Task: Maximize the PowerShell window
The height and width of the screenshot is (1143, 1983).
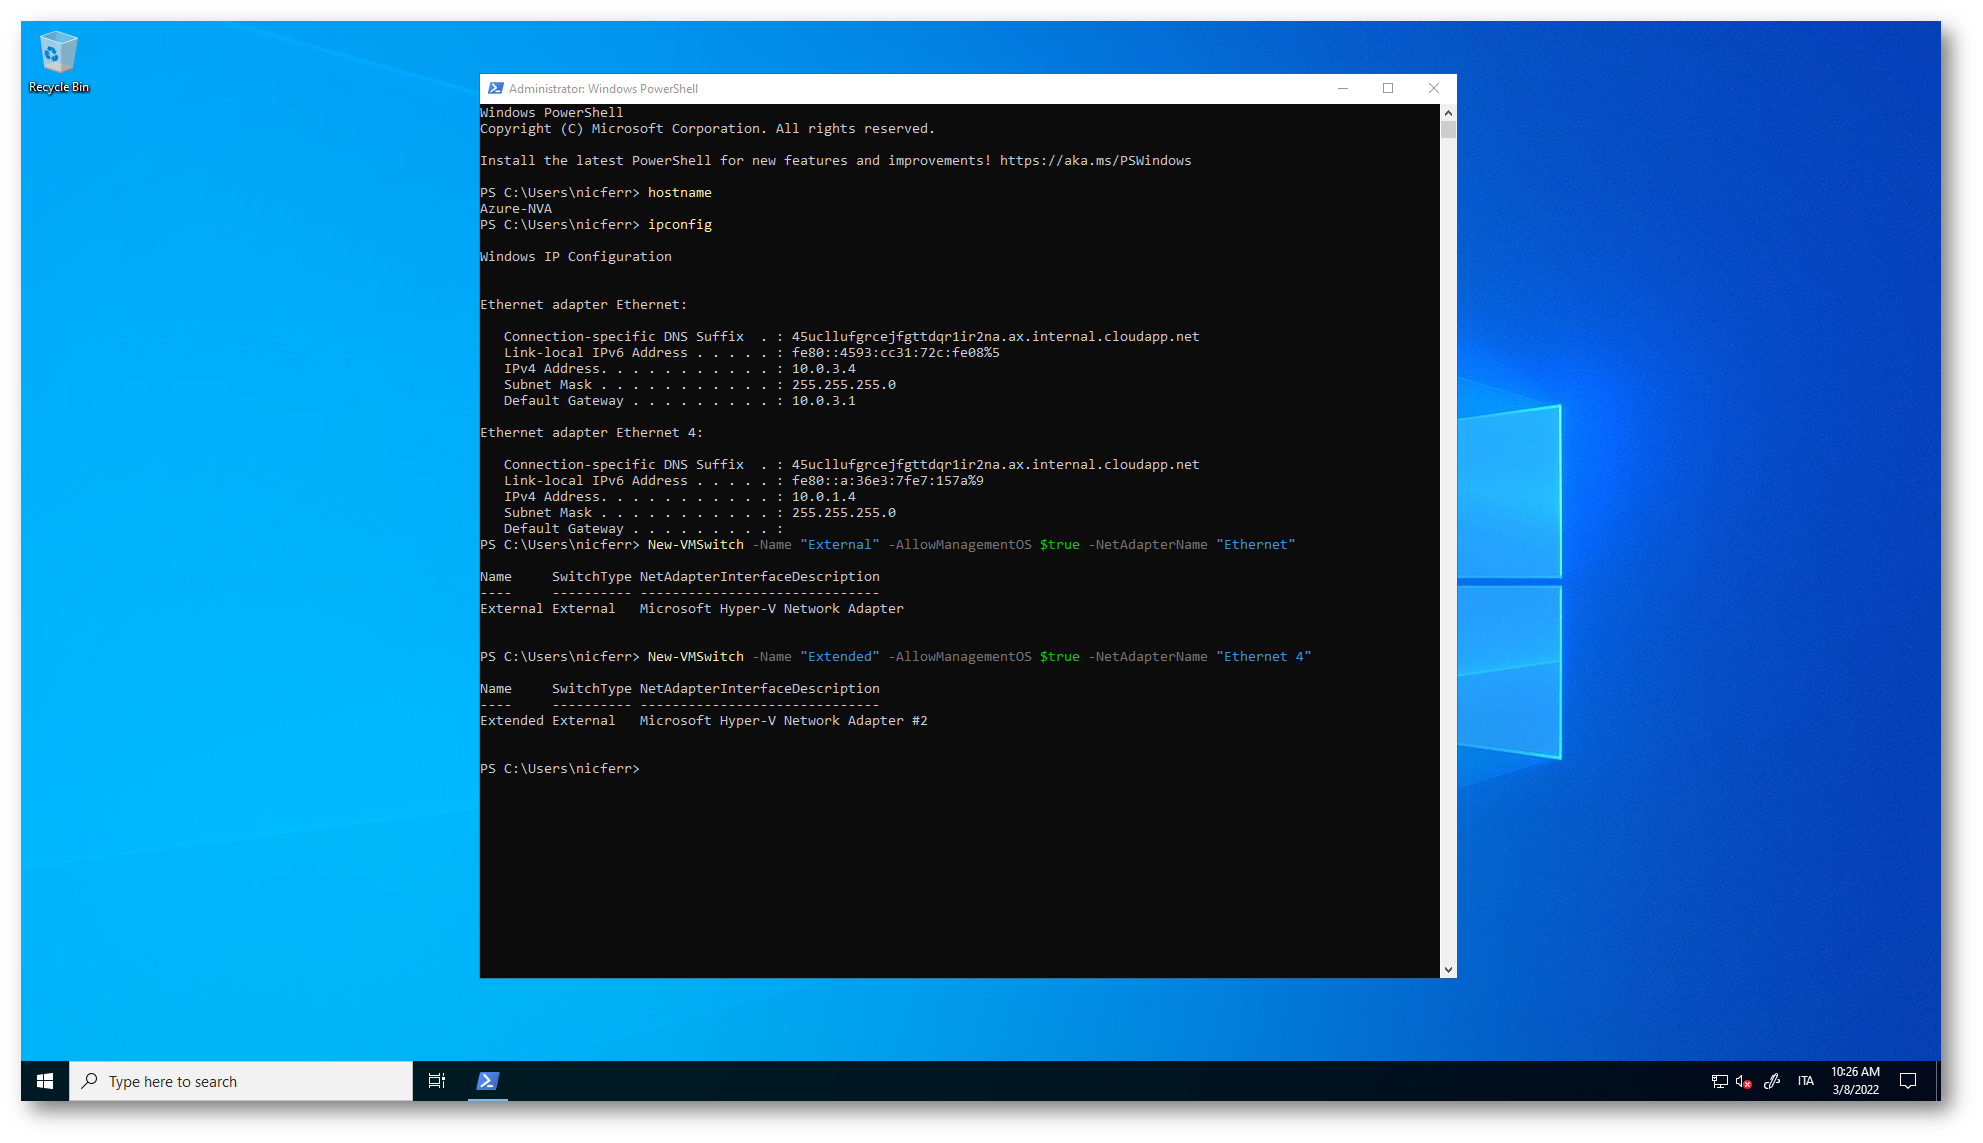Action: 1388,88
